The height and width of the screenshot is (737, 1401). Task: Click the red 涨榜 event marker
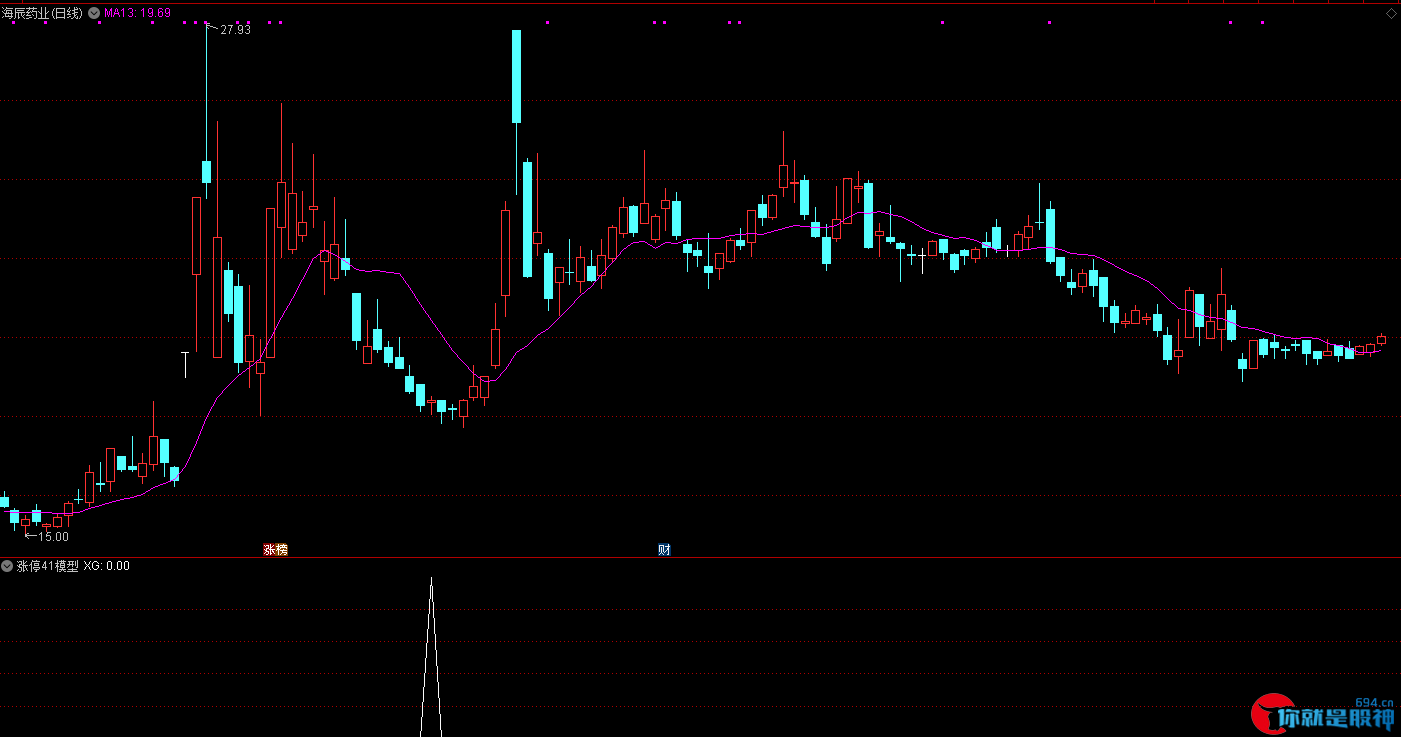pos(275,549)
